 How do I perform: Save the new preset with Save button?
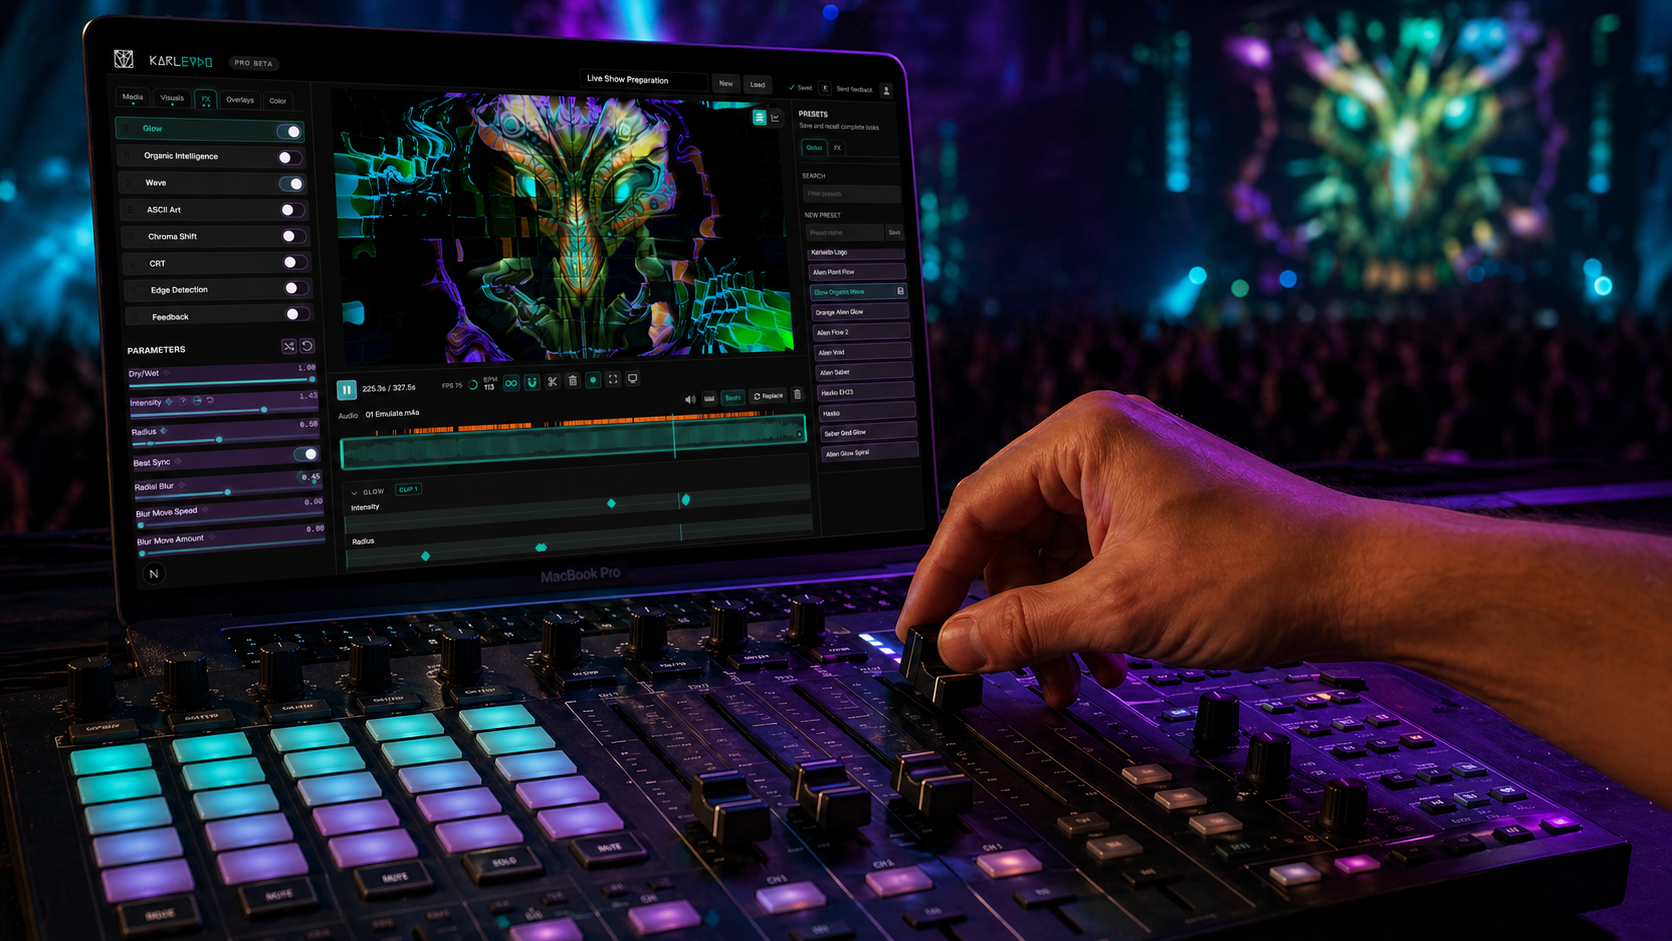(x=895, y=233)
